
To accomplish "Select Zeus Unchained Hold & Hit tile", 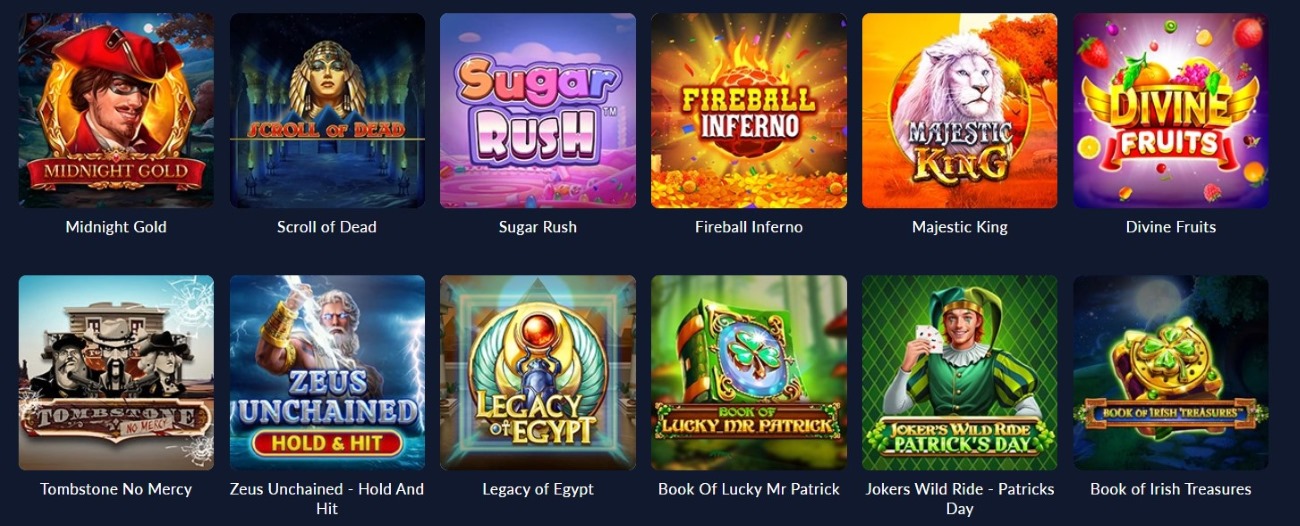I will [327, 373].
